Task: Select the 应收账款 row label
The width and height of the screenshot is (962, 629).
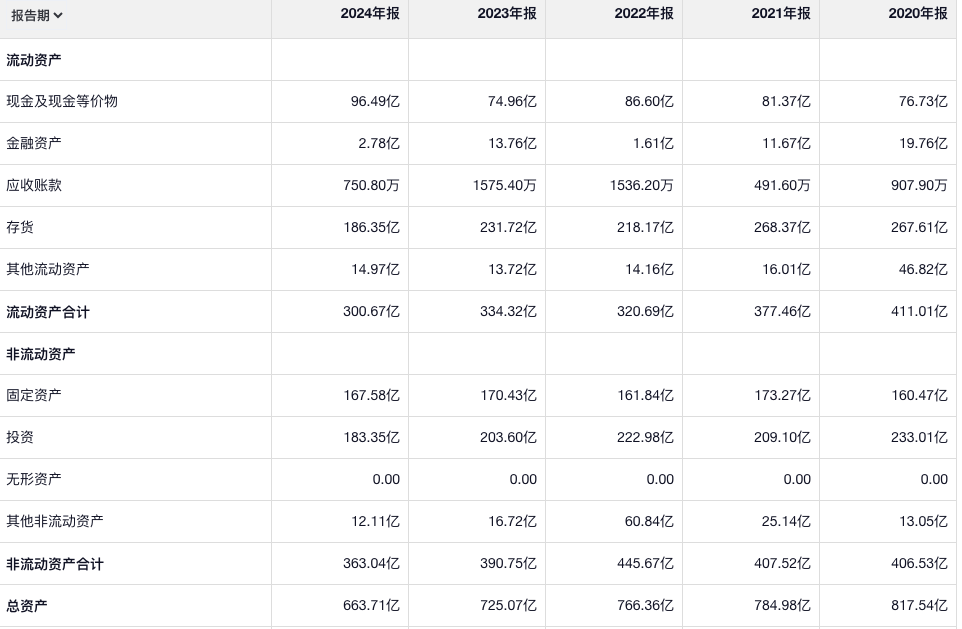Action: click(34, 186)
